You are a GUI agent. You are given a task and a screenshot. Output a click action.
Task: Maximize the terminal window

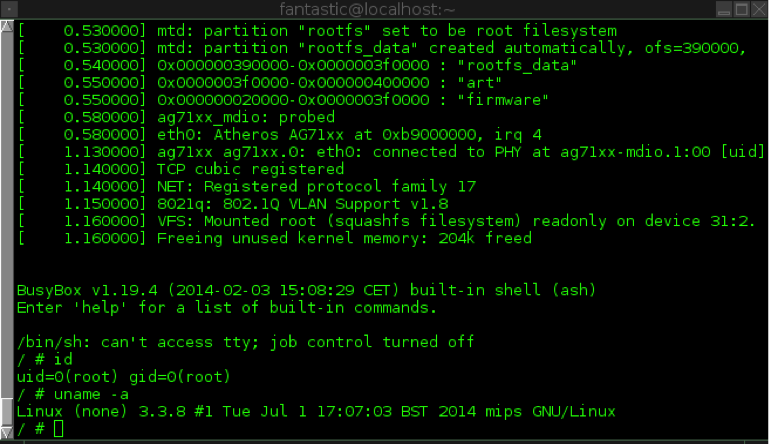point(742,9)
